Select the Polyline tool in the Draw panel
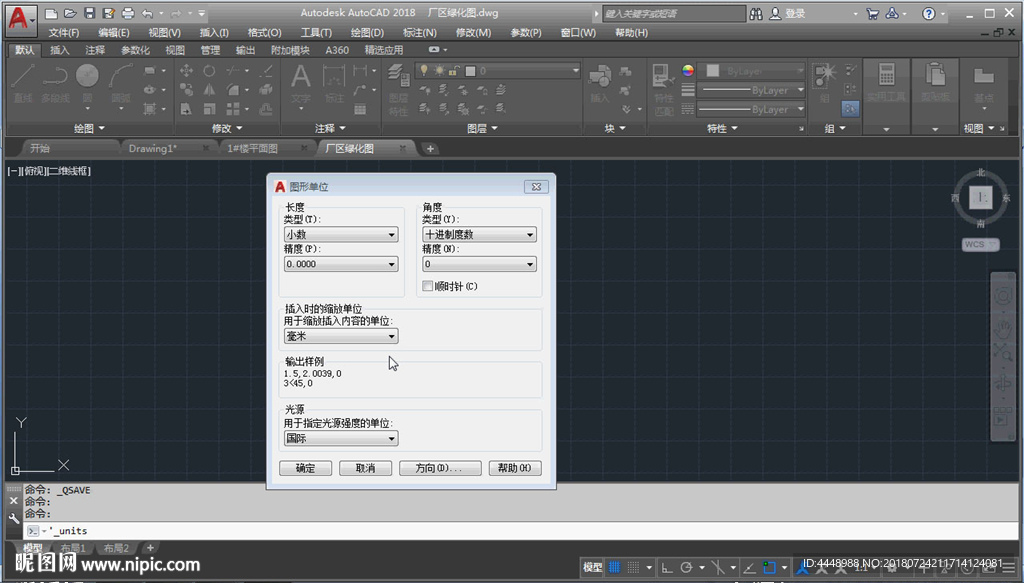Screen dimensions: 1024x583 click(x=56, y=82)
